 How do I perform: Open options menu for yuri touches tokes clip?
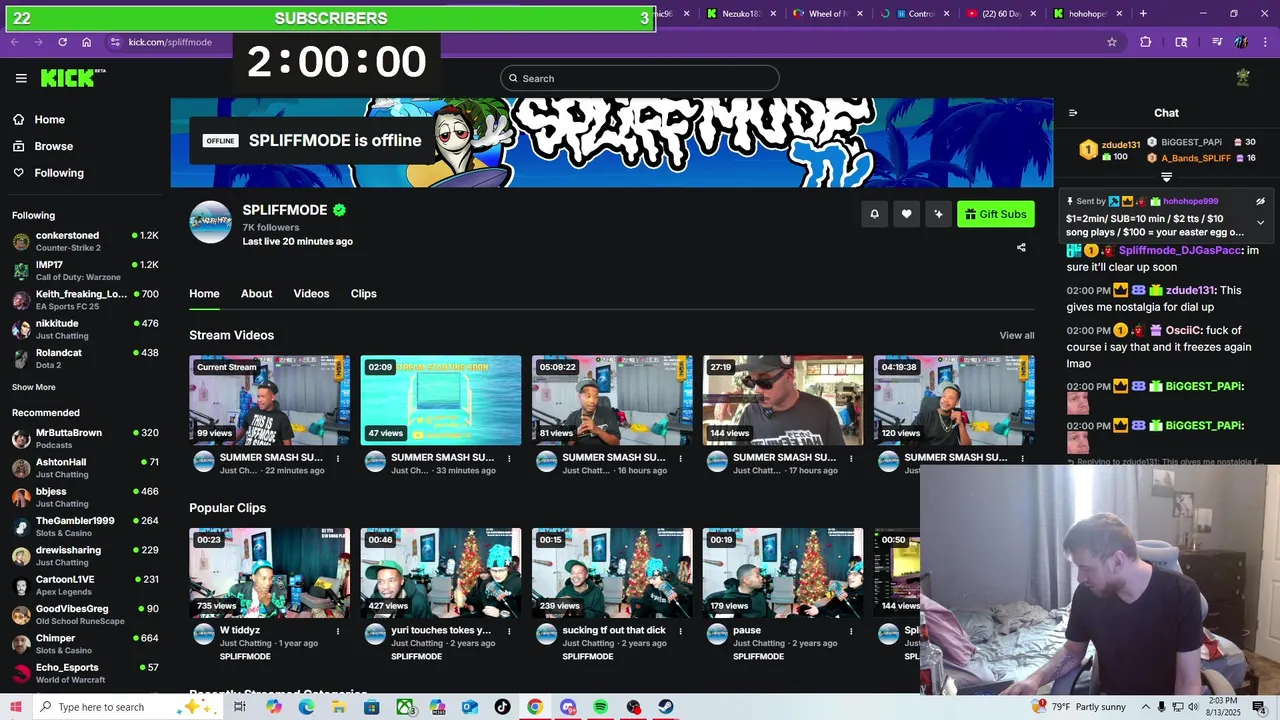[x=509, y=631]
